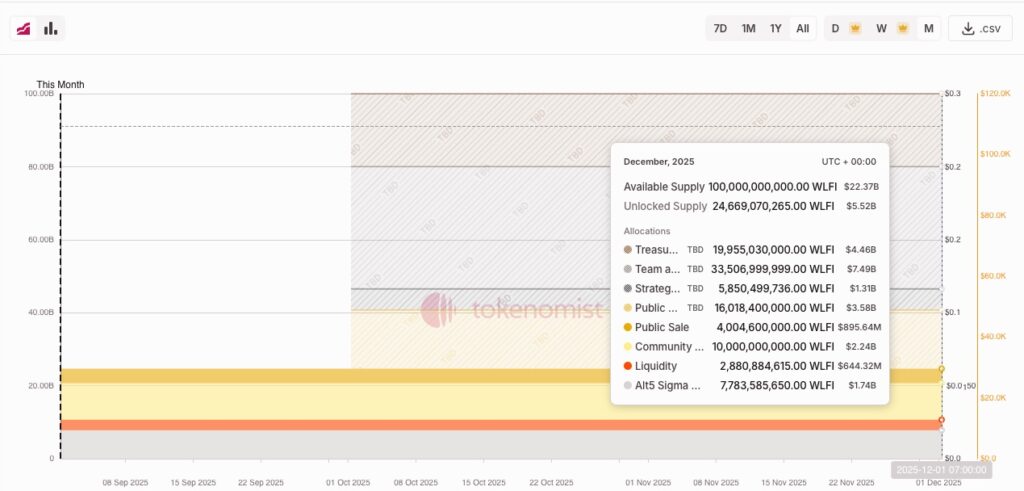1024x491 pixels.
Task: Switch to the bar chart view icon
Action: [50, 28]
